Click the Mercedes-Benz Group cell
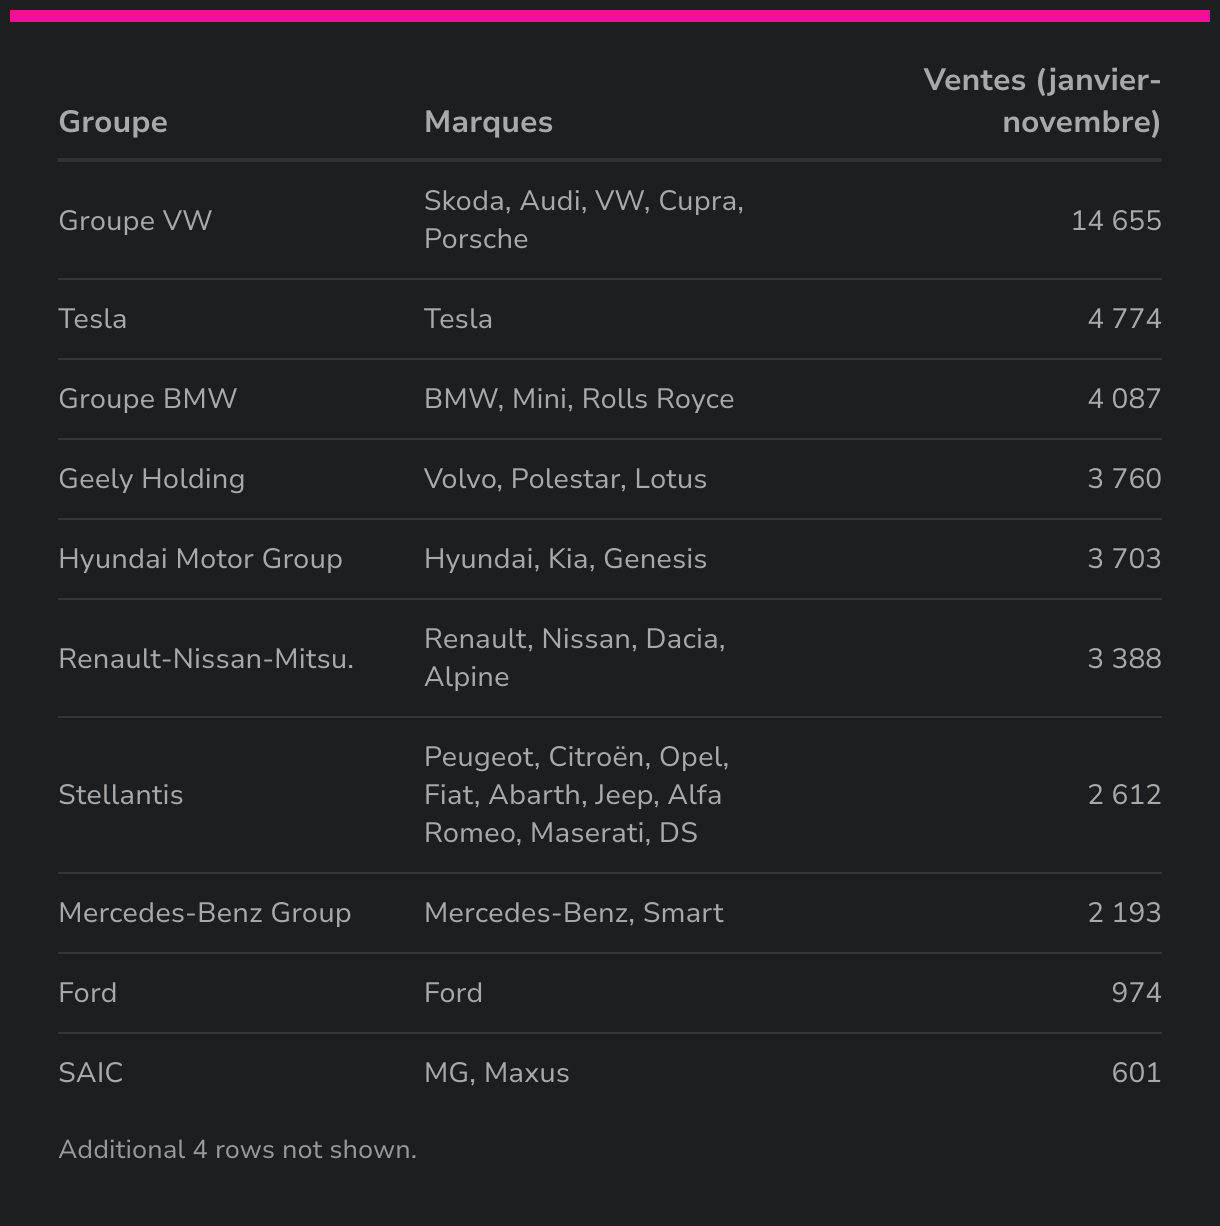Viewport: 1220px width, 1226px height. 205,913
